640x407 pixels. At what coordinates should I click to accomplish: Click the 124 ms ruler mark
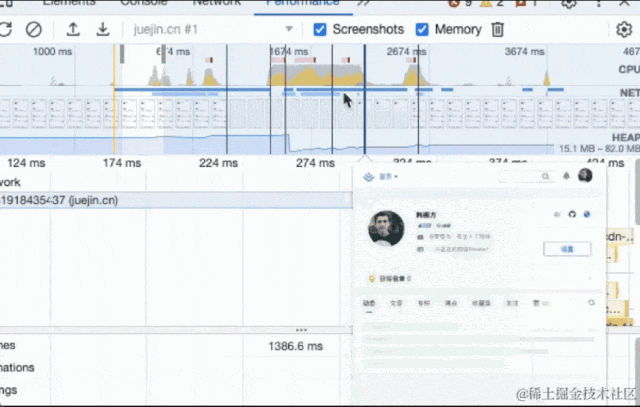(27, 163)
